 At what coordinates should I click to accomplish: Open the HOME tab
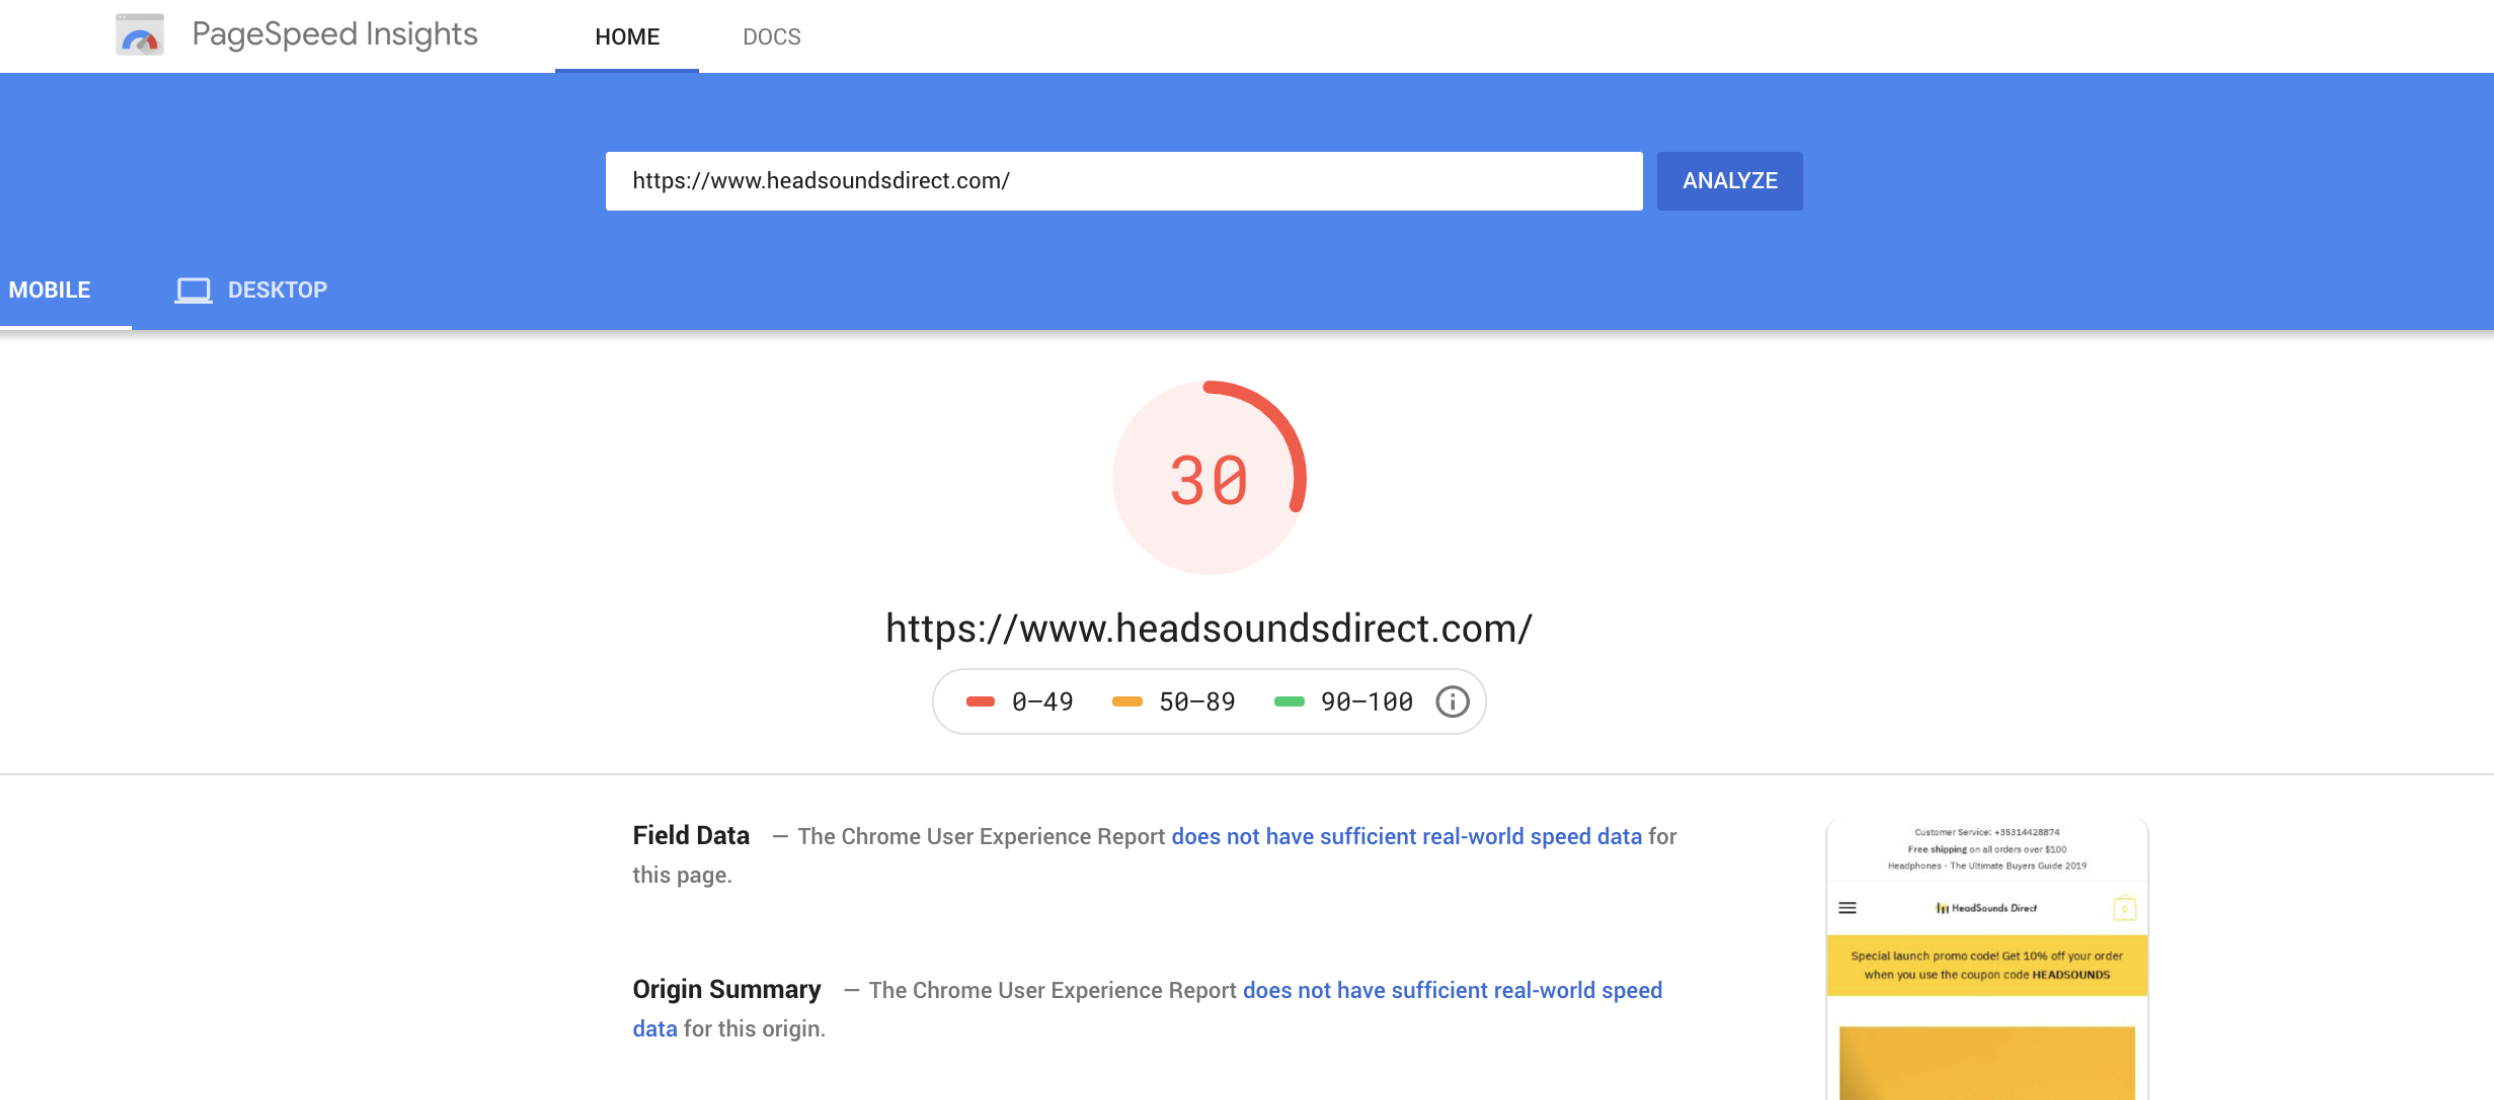(627, 37)
